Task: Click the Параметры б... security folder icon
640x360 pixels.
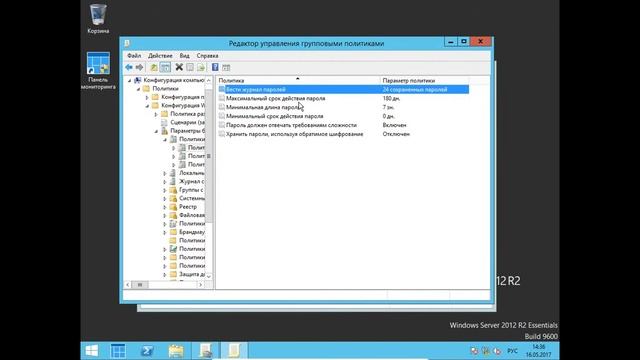Action: point(164,131)
